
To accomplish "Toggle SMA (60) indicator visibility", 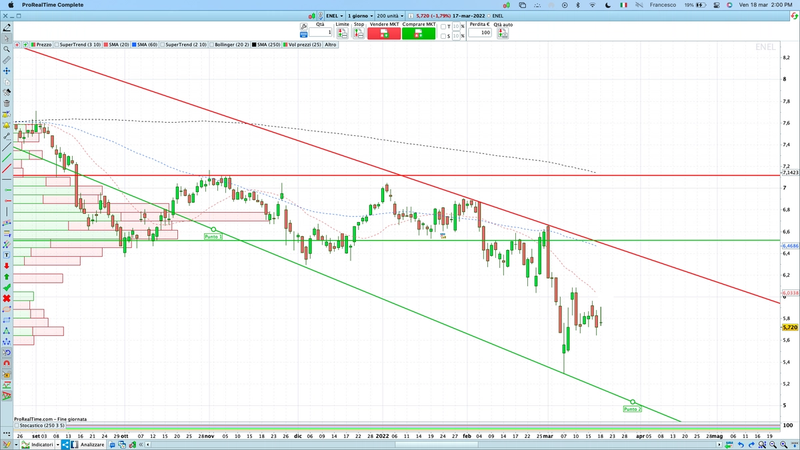I will point(134,45).
